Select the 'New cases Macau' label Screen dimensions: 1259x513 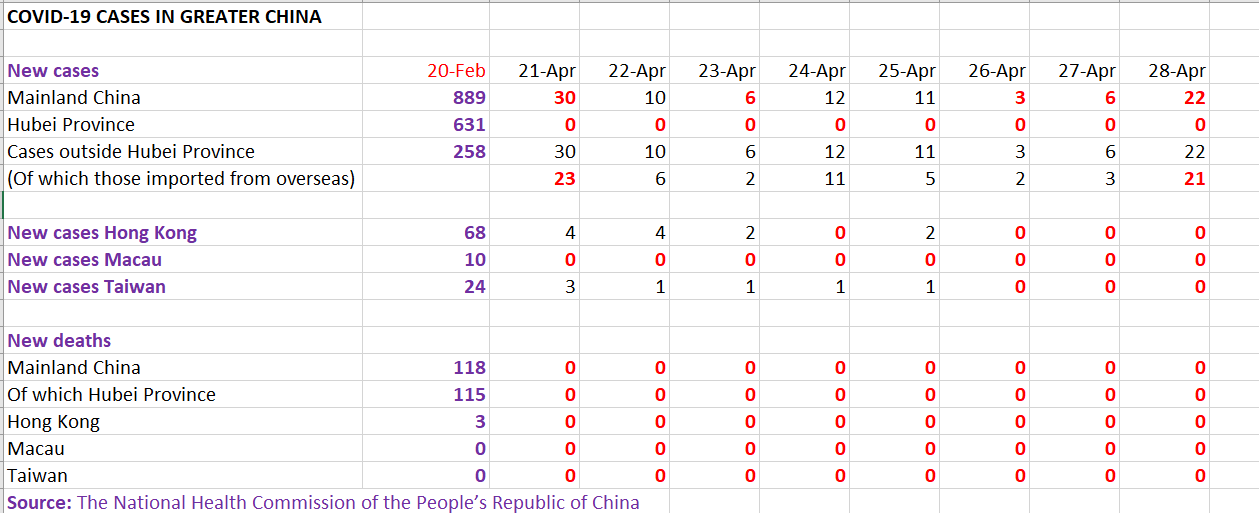click(84, 260)
